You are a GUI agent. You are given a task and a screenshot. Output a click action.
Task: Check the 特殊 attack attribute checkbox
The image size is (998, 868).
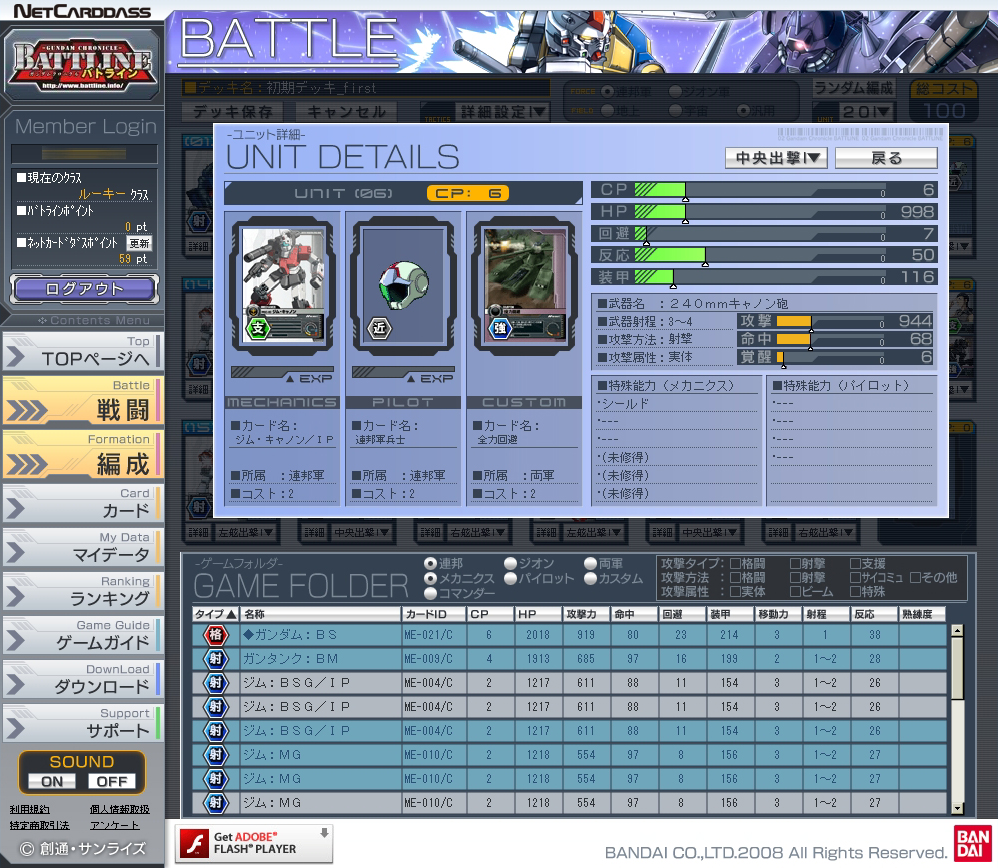(855, 592)
